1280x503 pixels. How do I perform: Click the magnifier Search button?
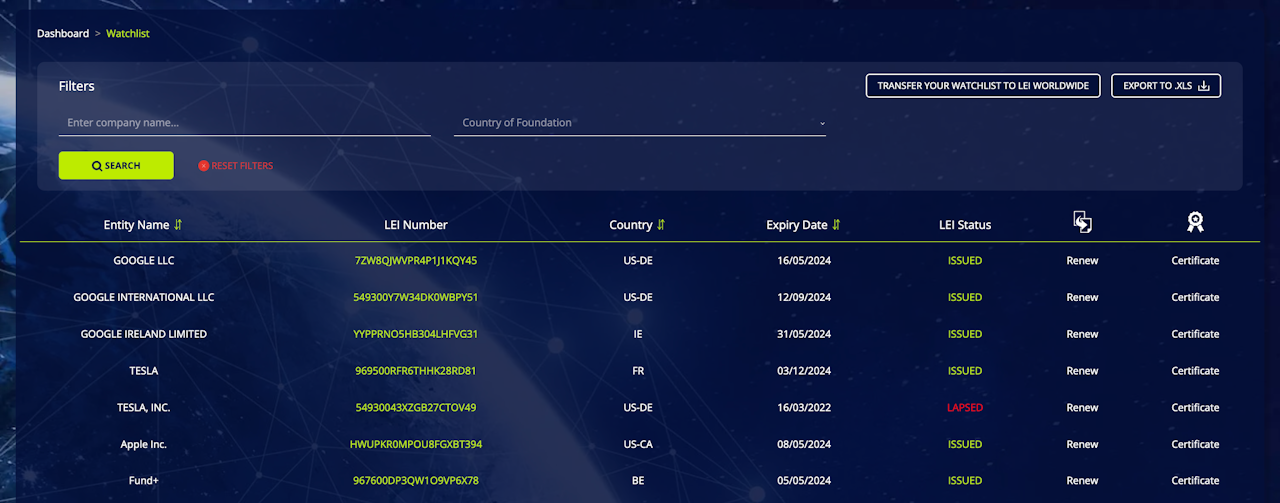coord(116,166)
